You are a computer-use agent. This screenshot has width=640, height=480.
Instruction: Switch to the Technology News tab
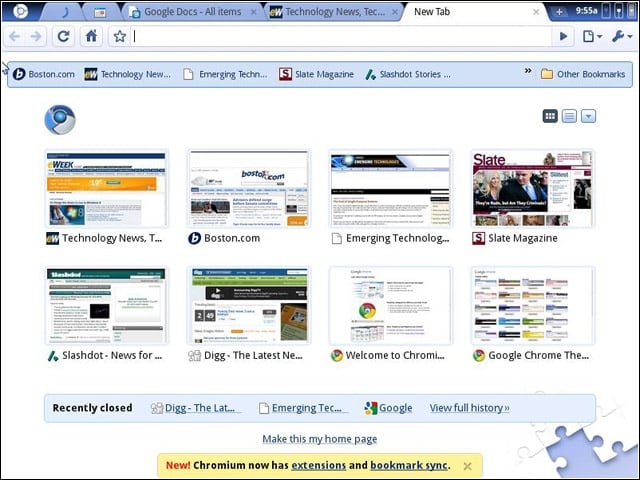pyautogui.click(x=335, y=12)
